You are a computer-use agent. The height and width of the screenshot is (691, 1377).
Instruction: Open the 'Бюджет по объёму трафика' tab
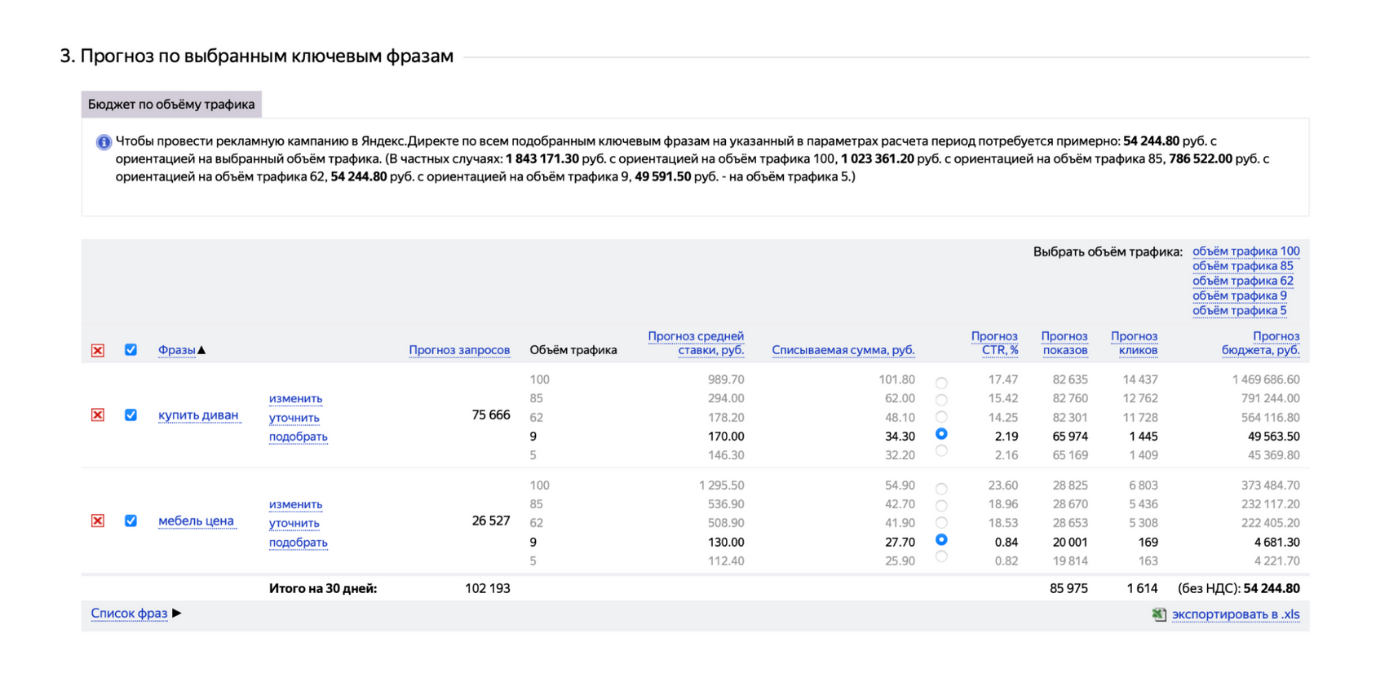[171, 104]
